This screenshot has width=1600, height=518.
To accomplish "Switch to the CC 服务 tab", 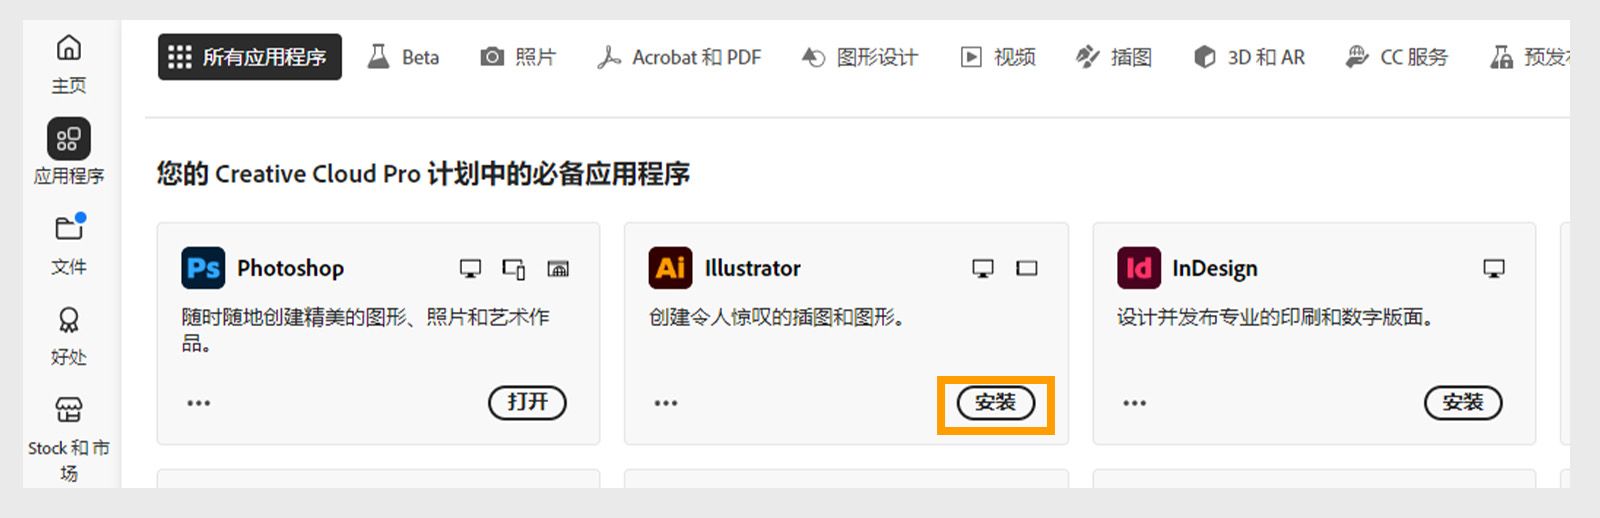I will click(x=1397, y=57).
